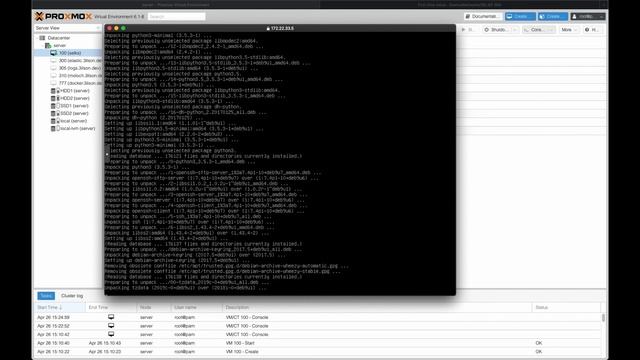Sort by the Description column header
Viewport: 640px width, 360px height.
(378, 307)
